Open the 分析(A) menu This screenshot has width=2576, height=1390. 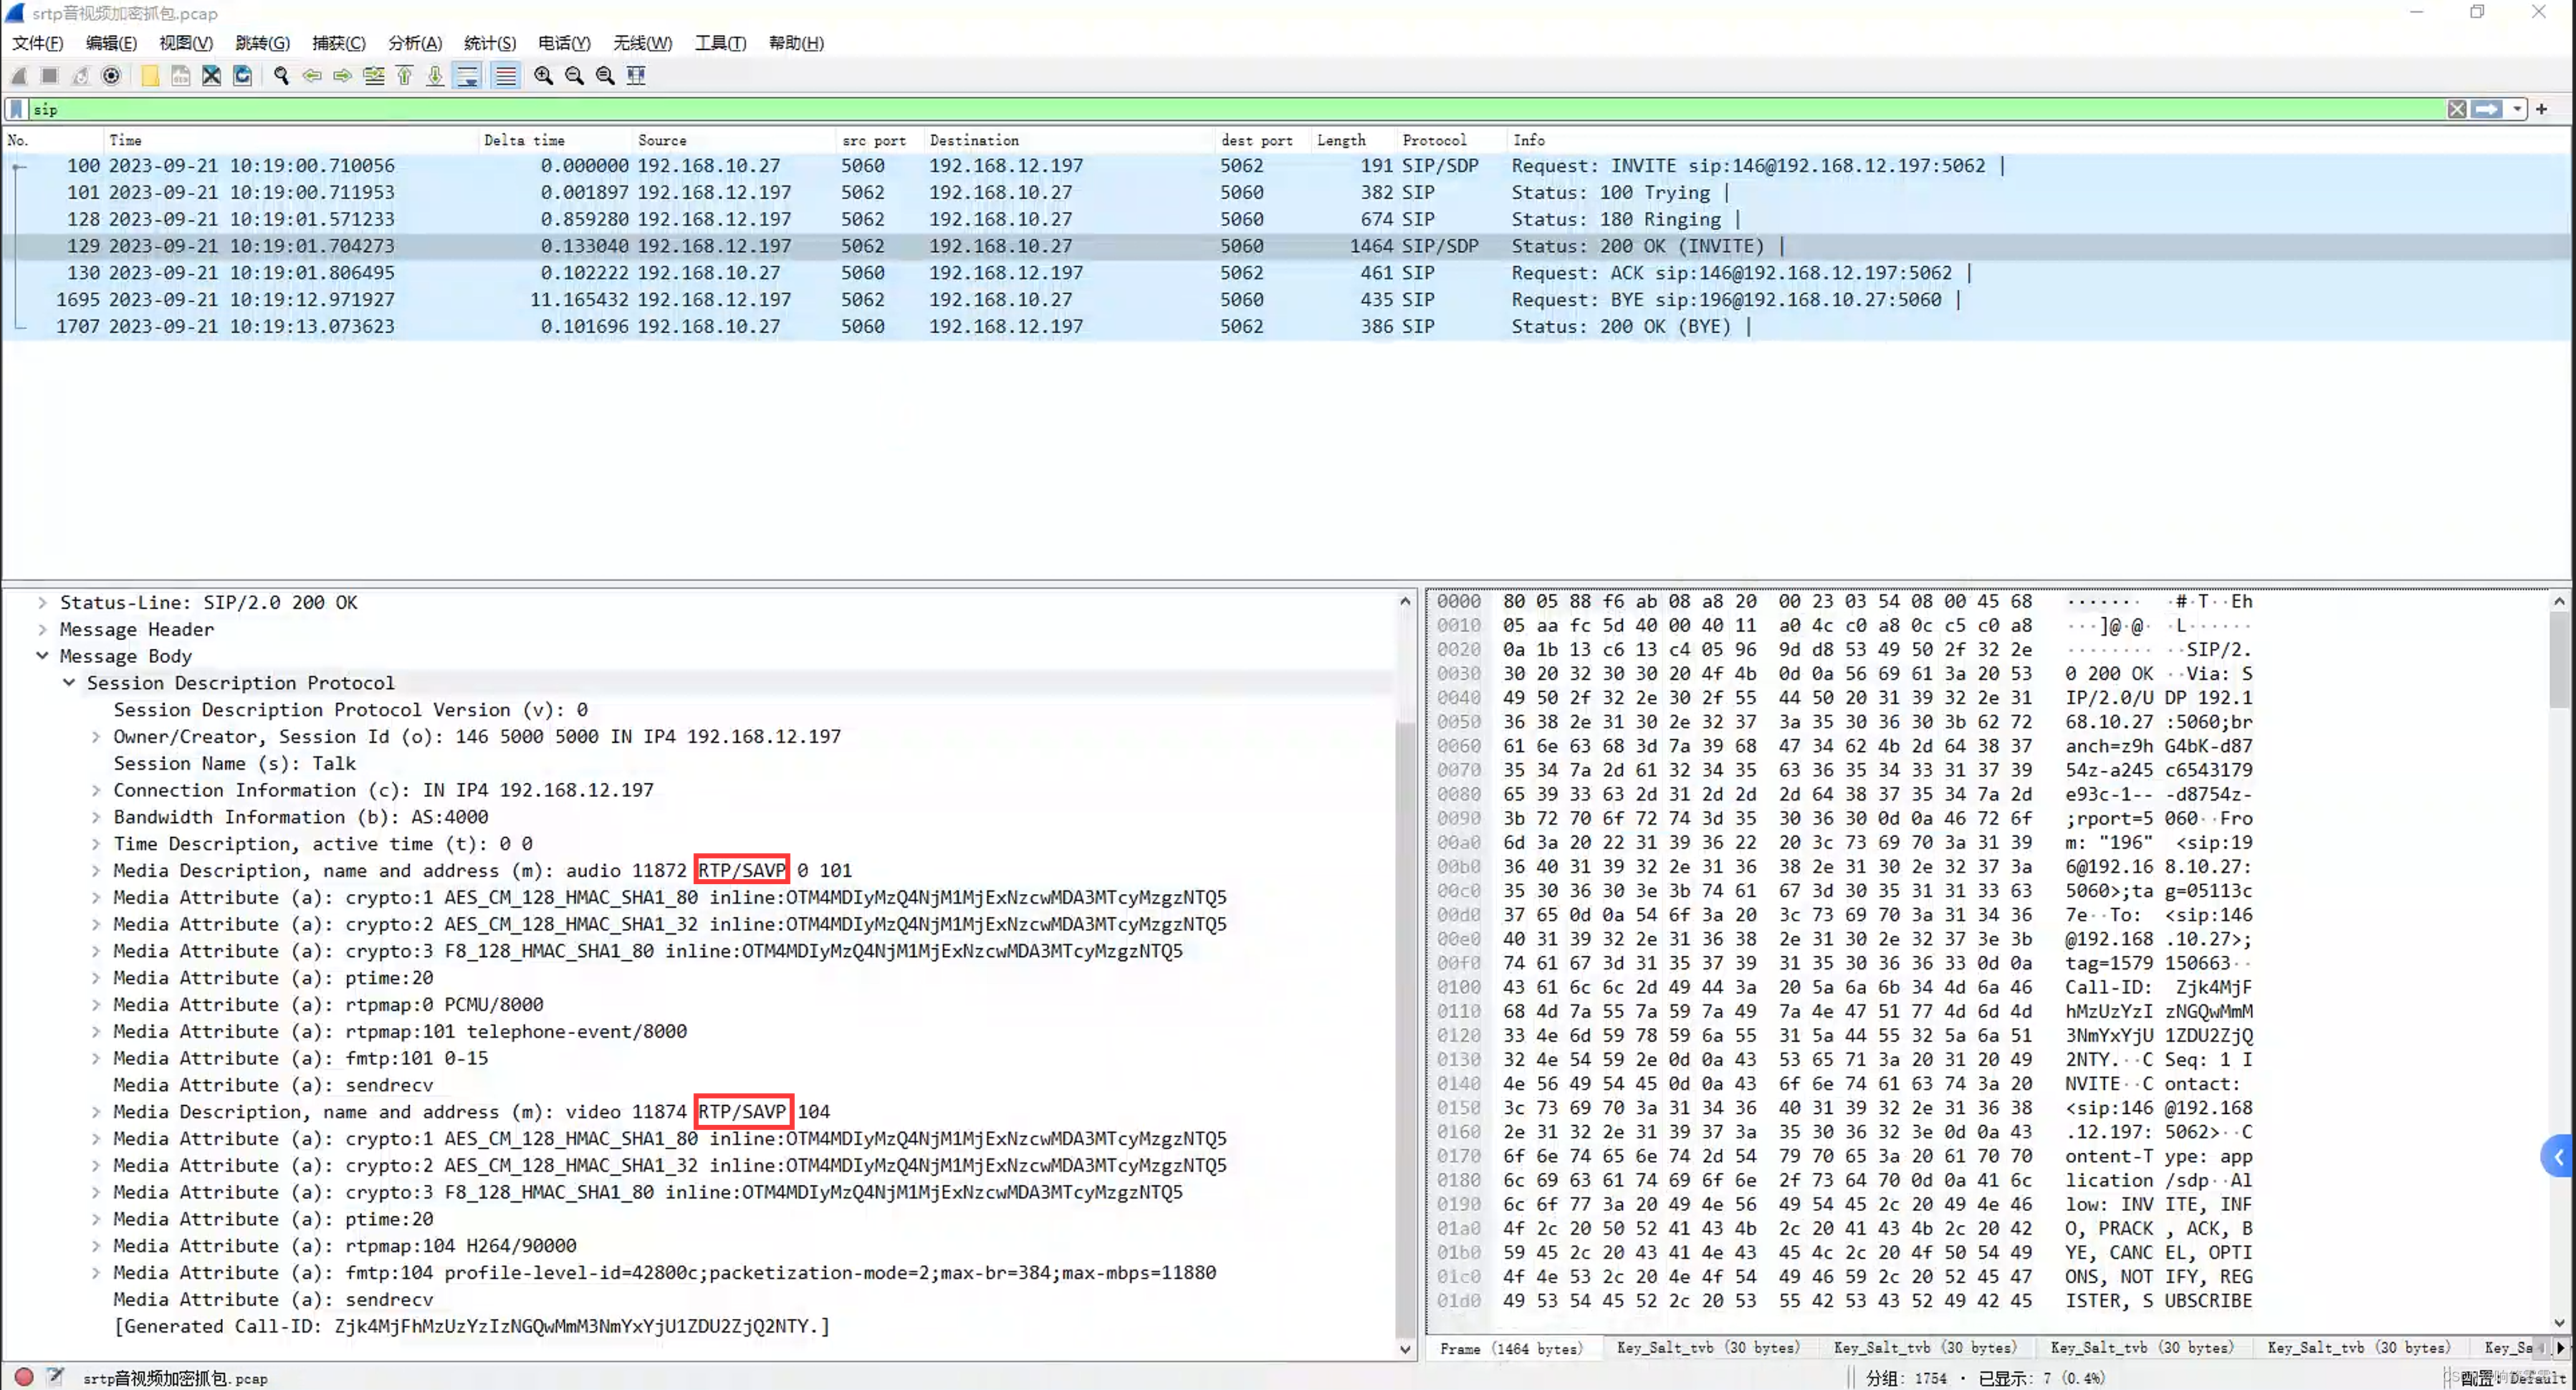[415, 43]
